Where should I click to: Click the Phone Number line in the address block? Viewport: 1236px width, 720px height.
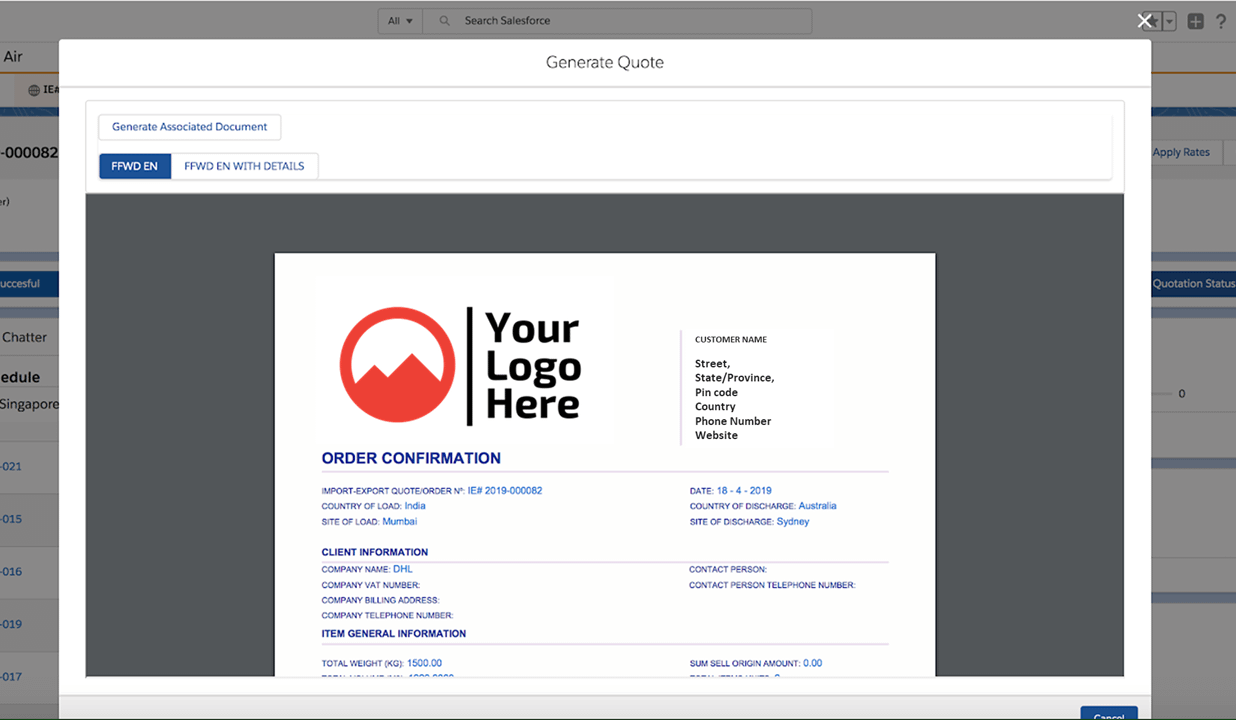click(x=733, y=421)
